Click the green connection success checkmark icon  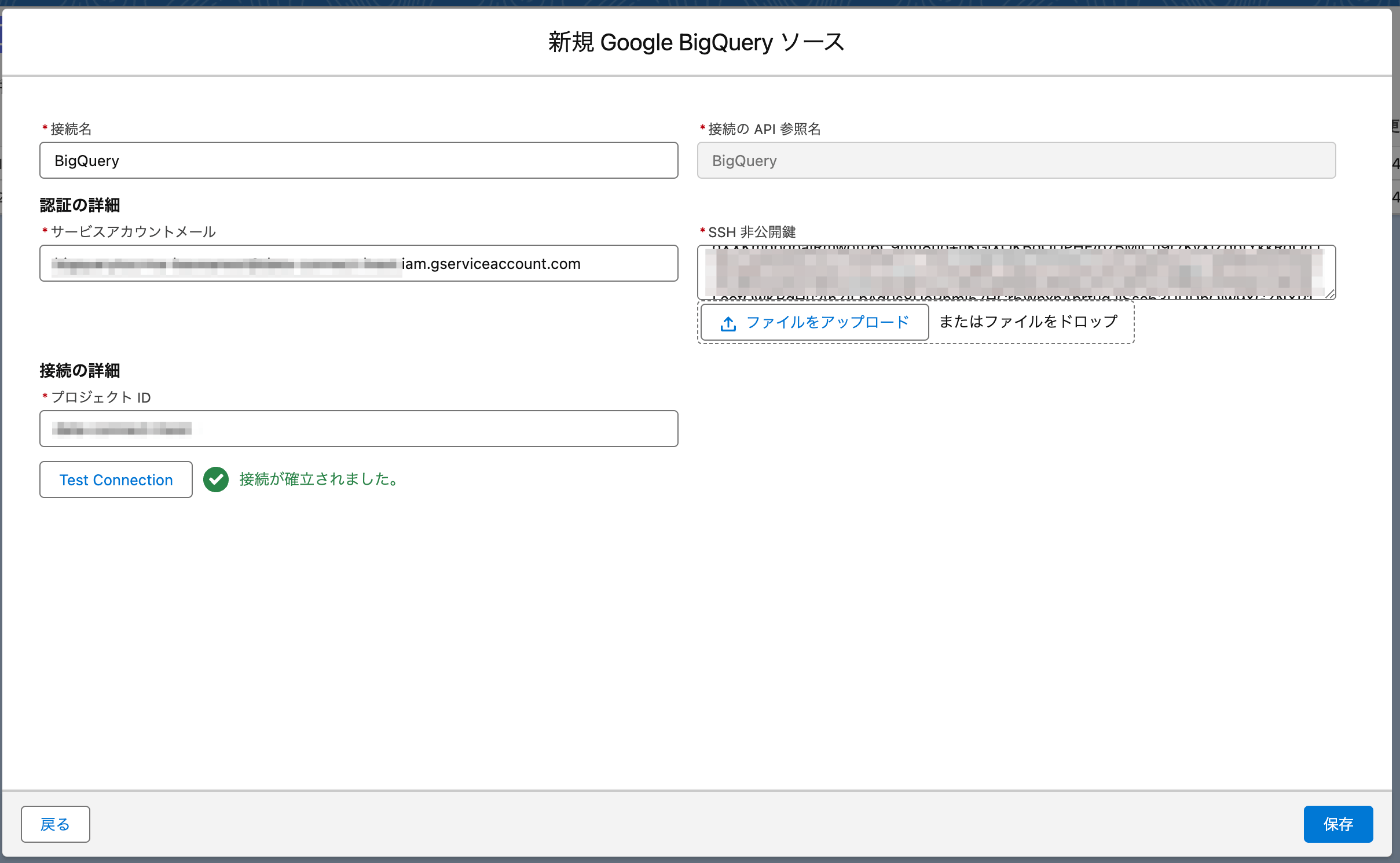[216, 480]
